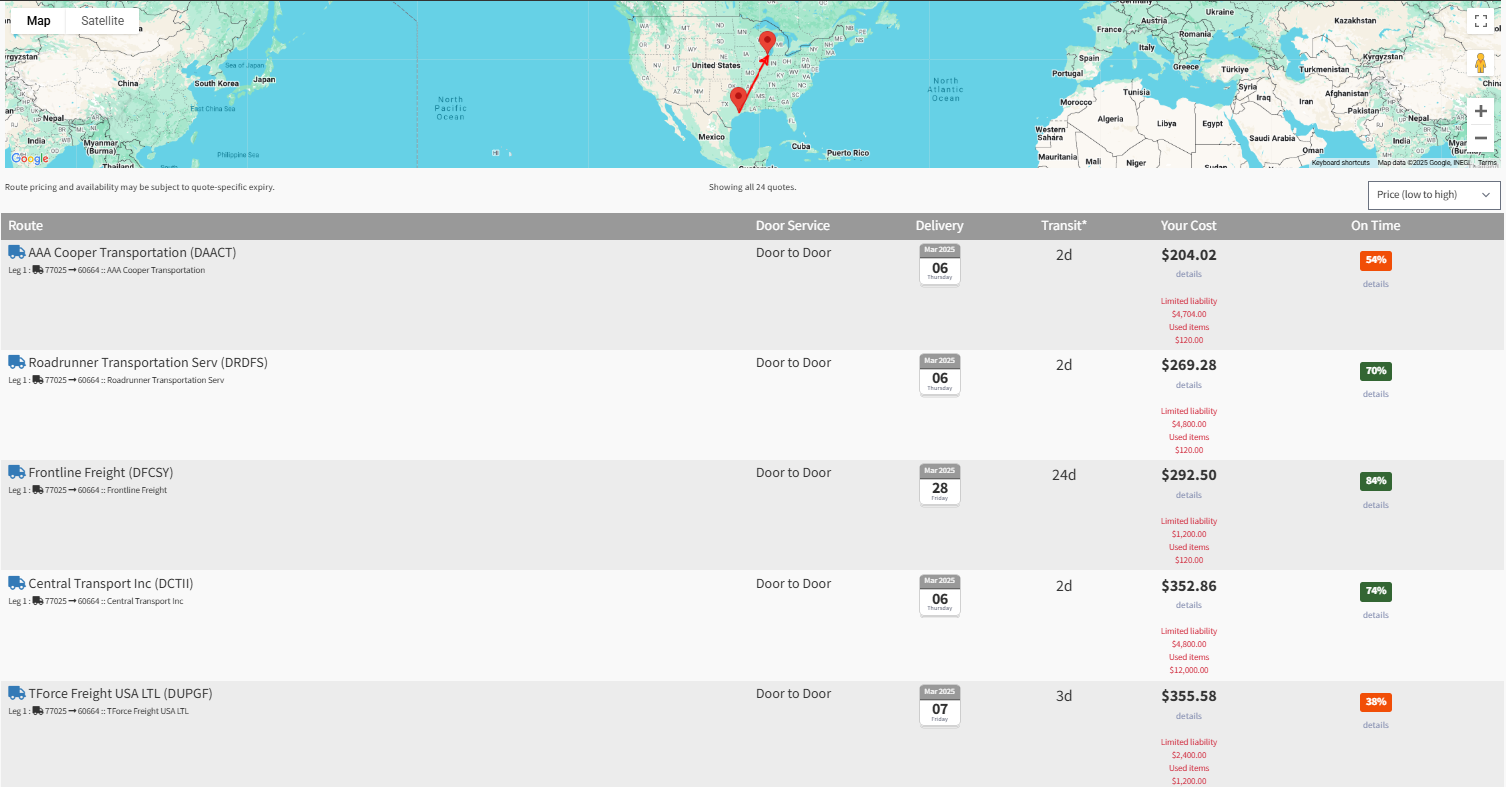Click Mar 28 calendar for Frontline Freight
Screen dimensions: 1506x787
coord(940,484)
